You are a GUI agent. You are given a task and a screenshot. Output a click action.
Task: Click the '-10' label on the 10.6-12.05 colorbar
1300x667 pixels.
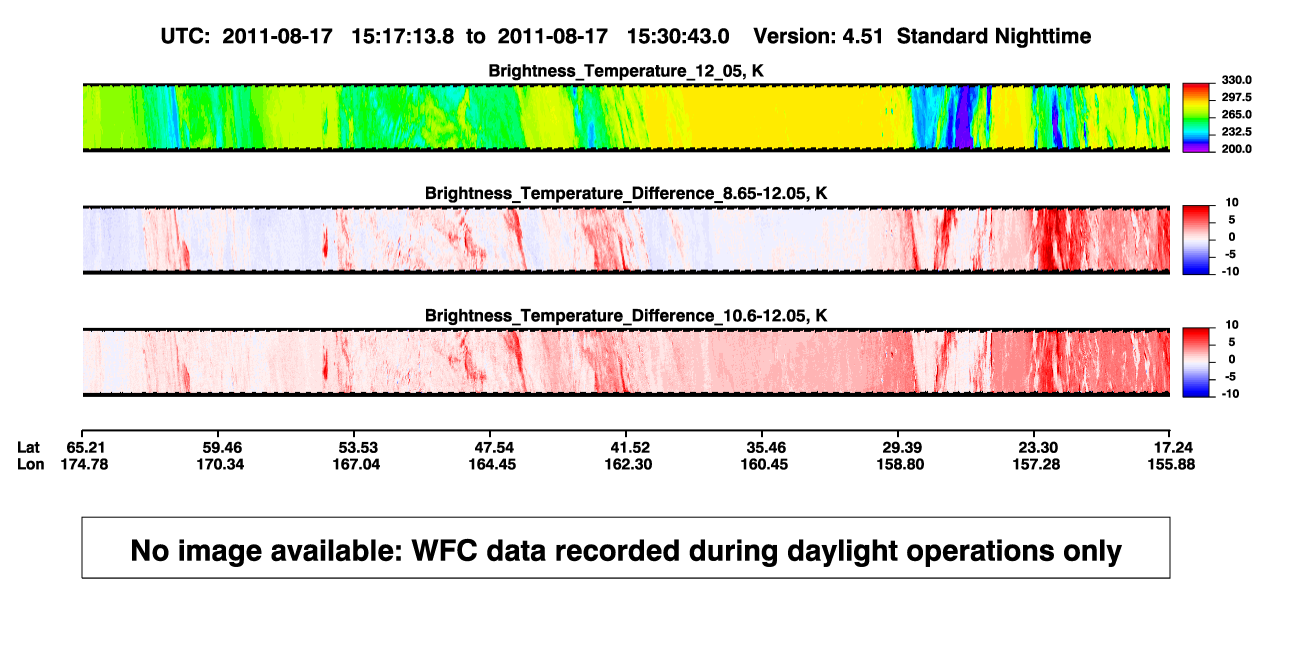coord(1231,393)
